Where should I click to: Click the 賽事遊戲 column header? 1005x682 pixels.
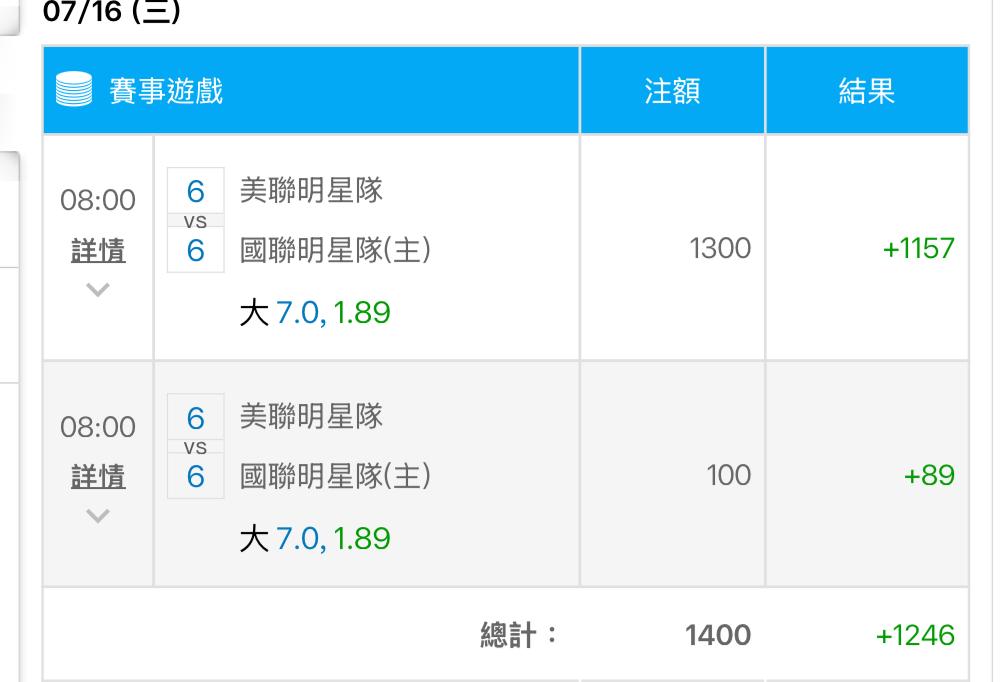point(166,90)
